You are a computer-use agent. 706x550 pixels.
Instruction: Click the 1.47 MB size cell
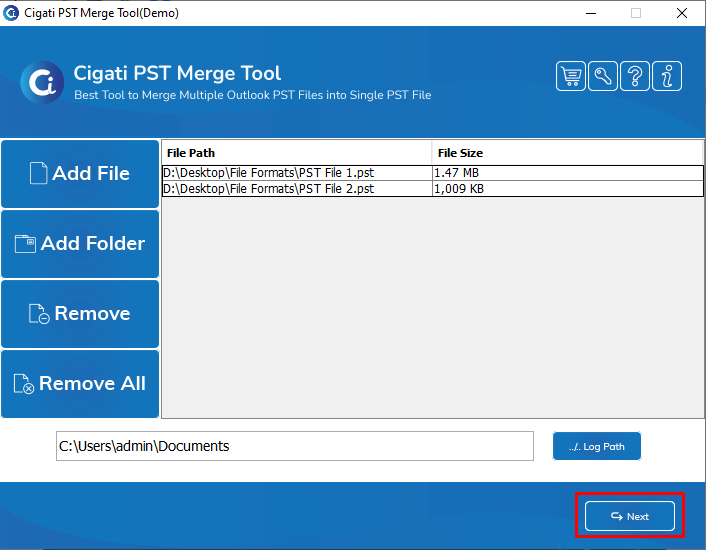[x=567, y=173]
